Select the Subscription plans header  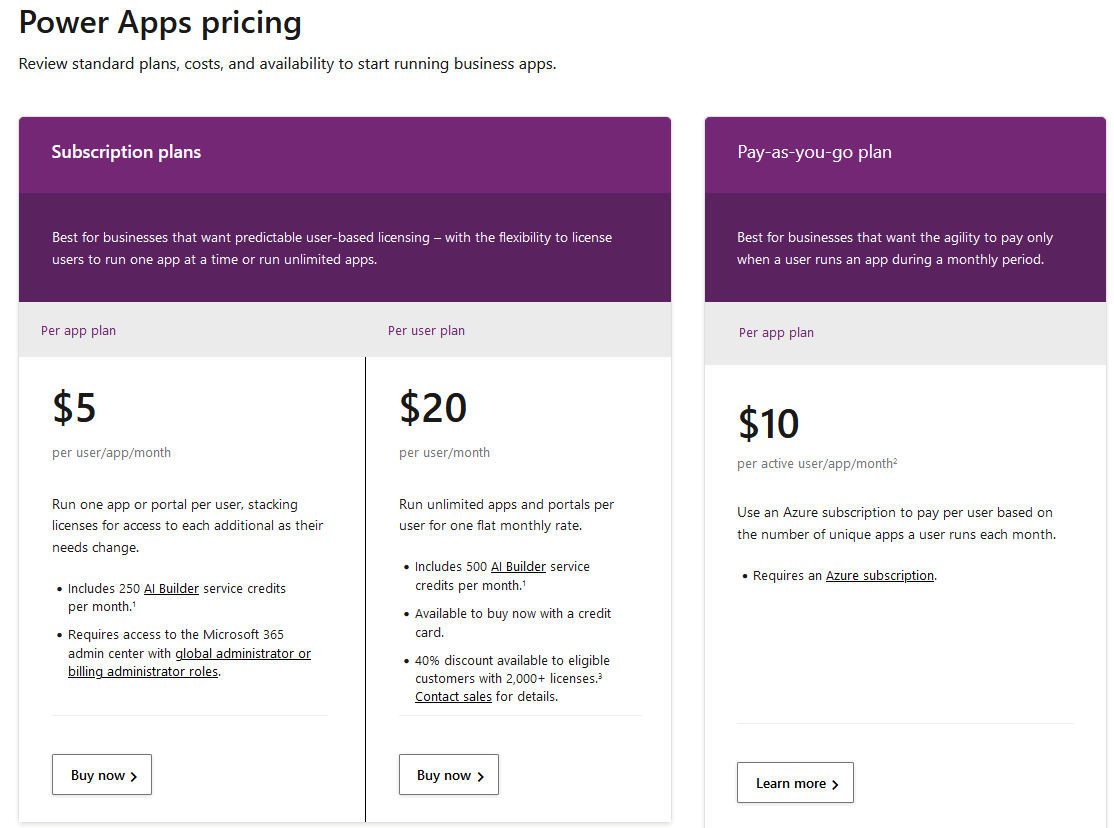click(x=126, y=152)
